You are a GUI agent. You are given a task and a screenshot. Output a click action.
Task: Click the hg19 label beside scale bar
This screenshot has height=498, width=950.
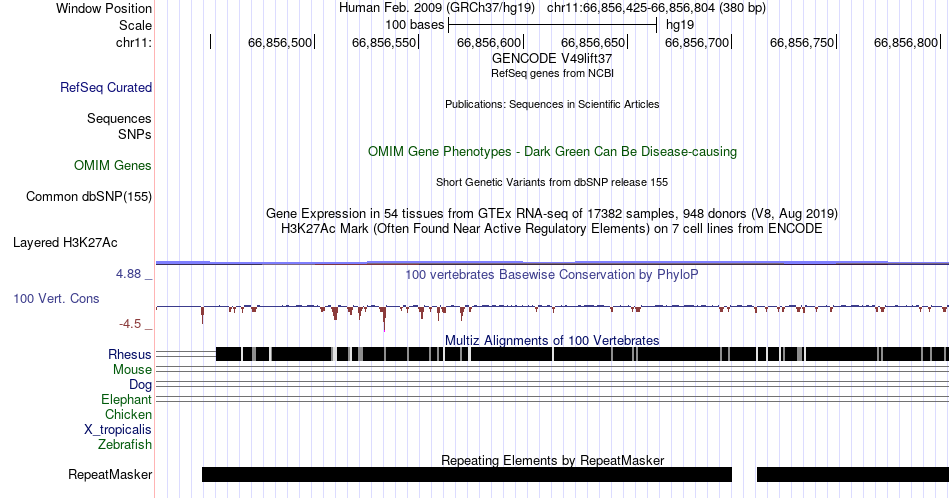[x=680, y=25]
